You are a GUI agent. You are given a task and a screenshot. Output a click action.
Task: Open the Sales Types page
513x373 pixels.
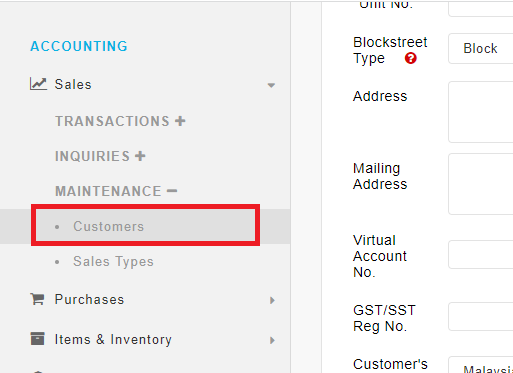[113, 261]
